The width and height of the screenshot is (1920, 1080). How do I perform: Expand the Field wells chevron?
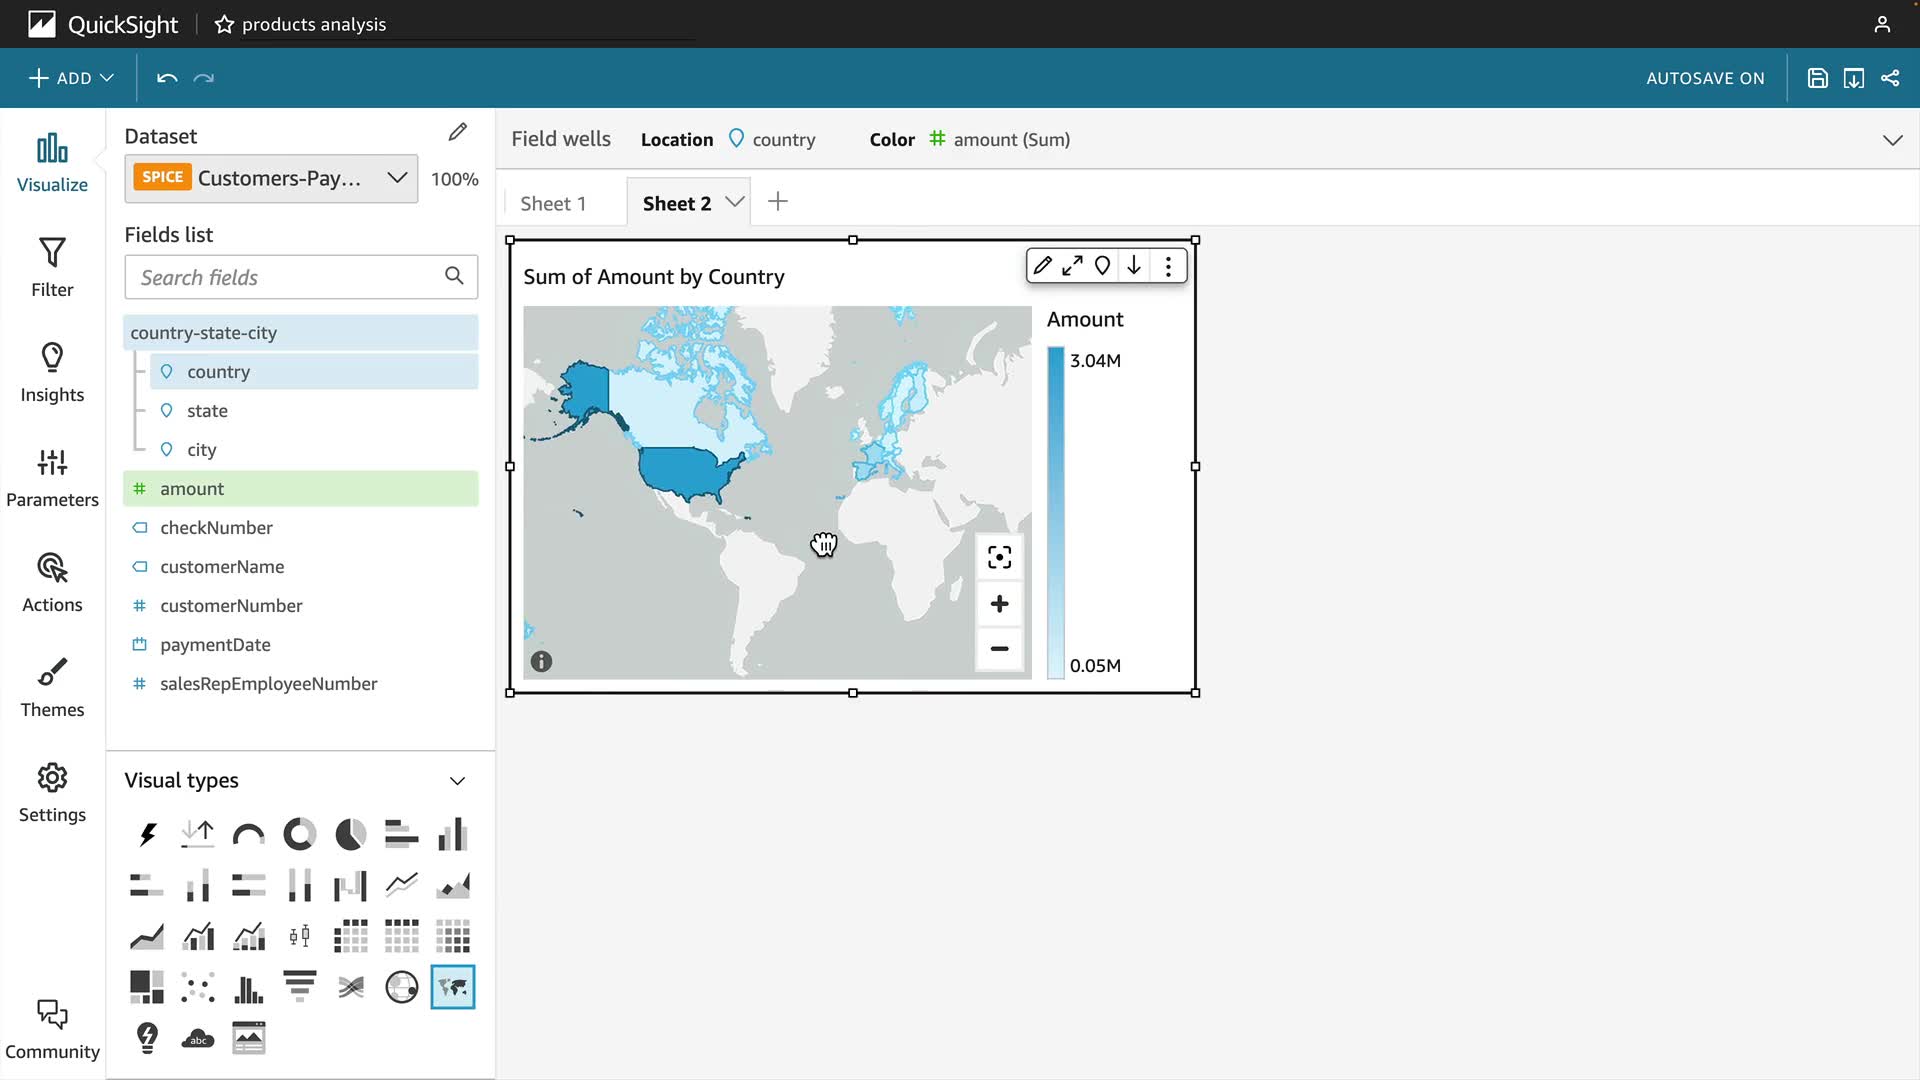(x=1892, y=140)
